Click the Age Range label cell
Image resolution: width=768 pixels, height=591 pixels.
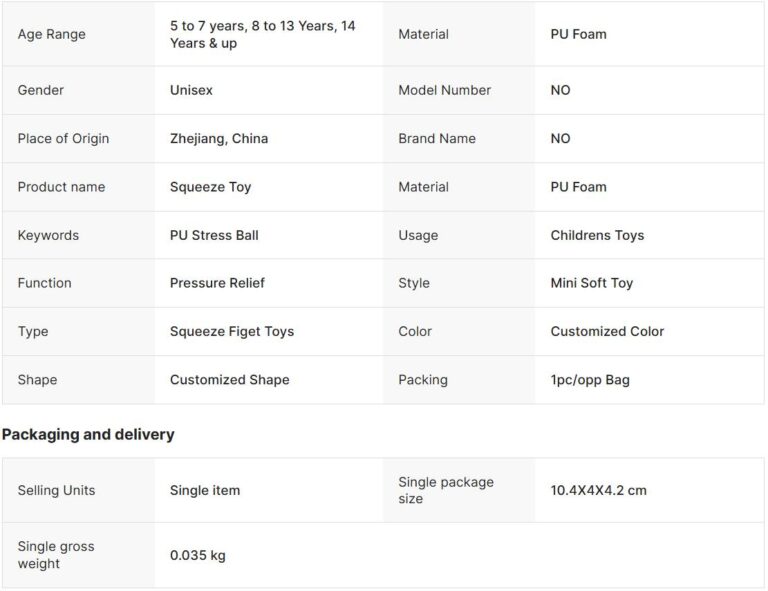(52, 34)
